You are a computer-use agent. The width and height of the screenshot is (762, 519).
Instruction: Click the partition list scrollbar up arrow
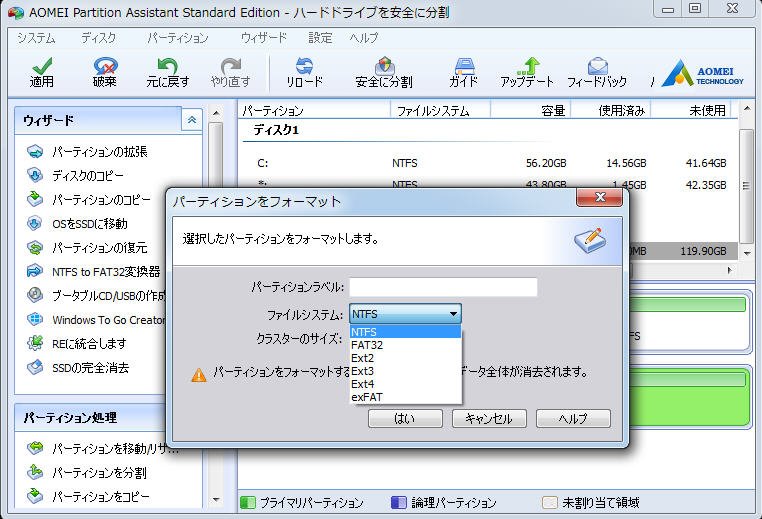tap(747, 108)
